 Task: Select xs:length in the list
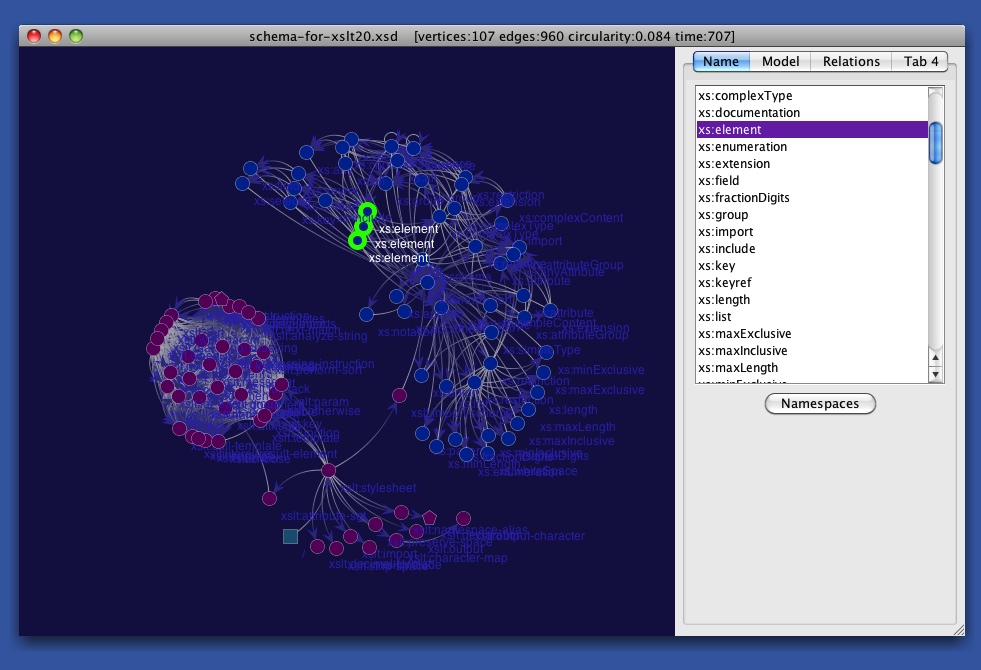812,300
